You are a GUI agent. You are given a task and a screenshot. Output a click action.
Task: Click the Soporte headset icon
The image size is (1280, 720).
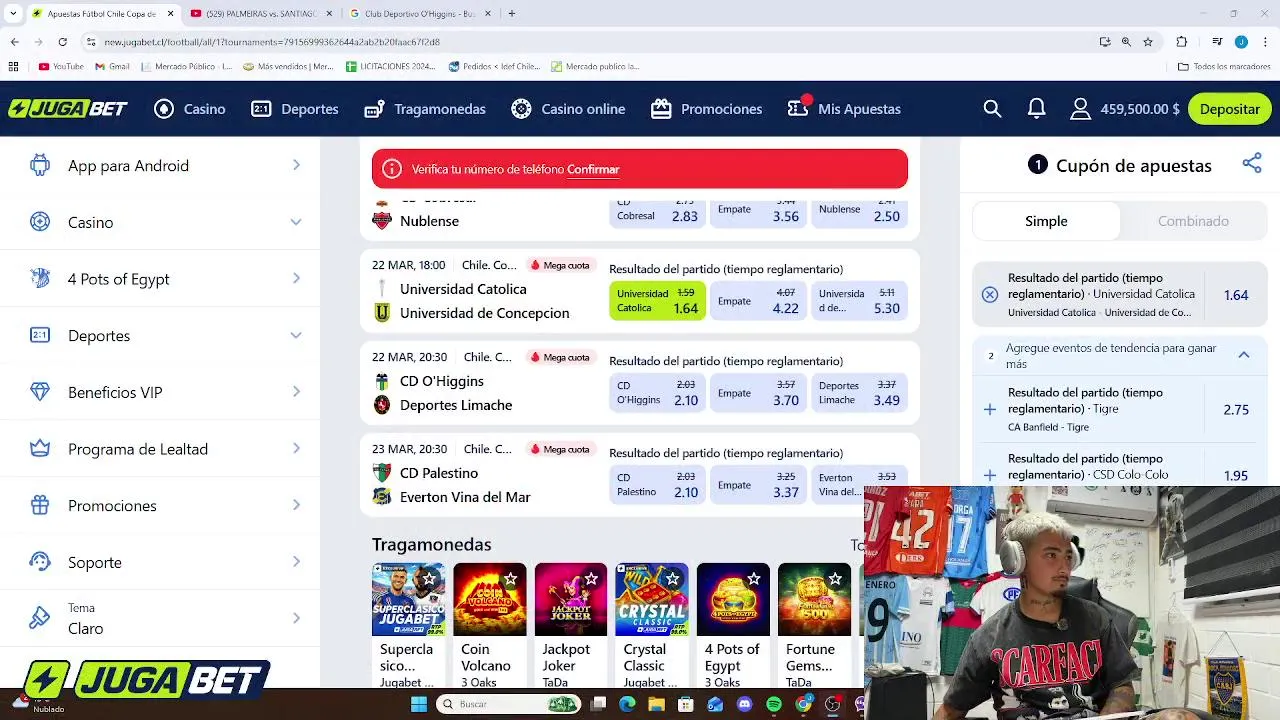coord(40,562)
